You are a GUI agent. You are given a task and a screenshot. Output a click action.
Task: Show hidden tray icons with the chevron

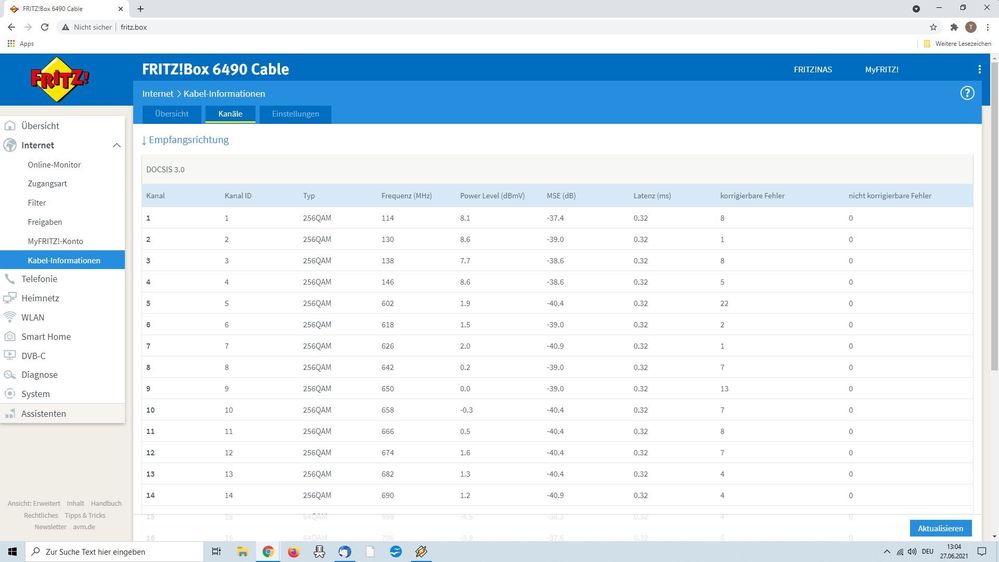click(x=886, y=551)
